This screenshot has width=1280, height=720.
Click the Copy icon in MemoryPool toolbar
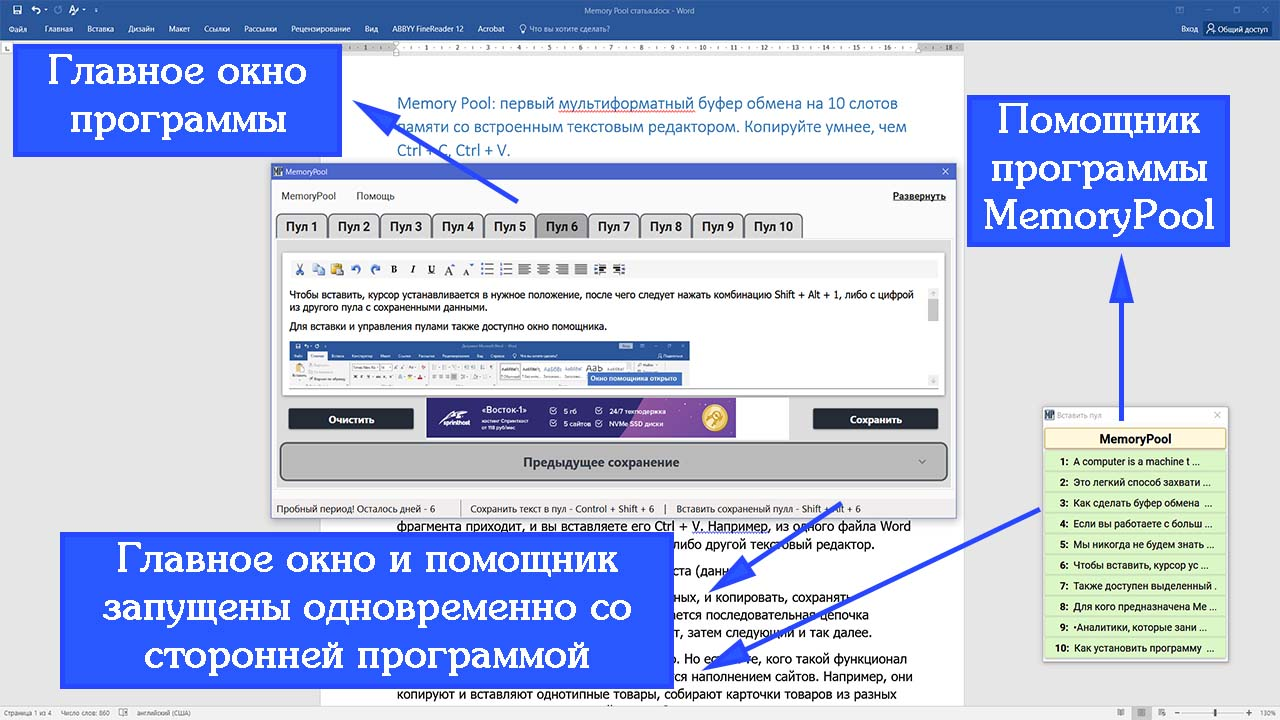coord(319,268)
